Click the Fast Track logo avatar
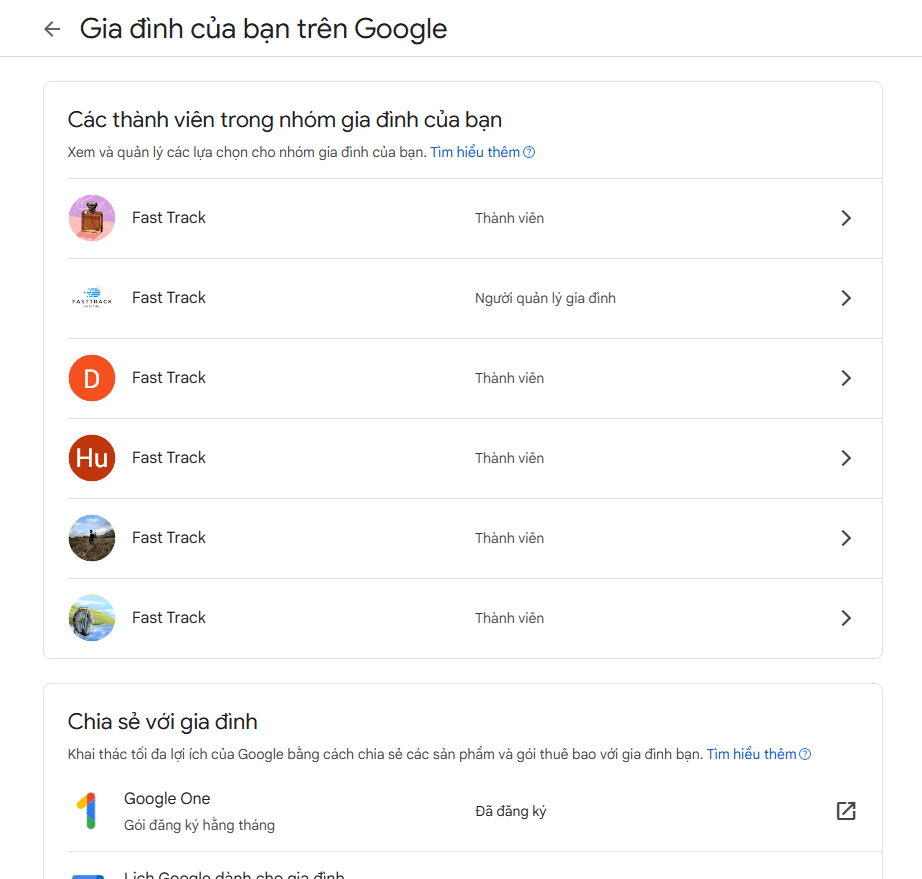Viewport: 922px width, 879px height. point(91,297)
